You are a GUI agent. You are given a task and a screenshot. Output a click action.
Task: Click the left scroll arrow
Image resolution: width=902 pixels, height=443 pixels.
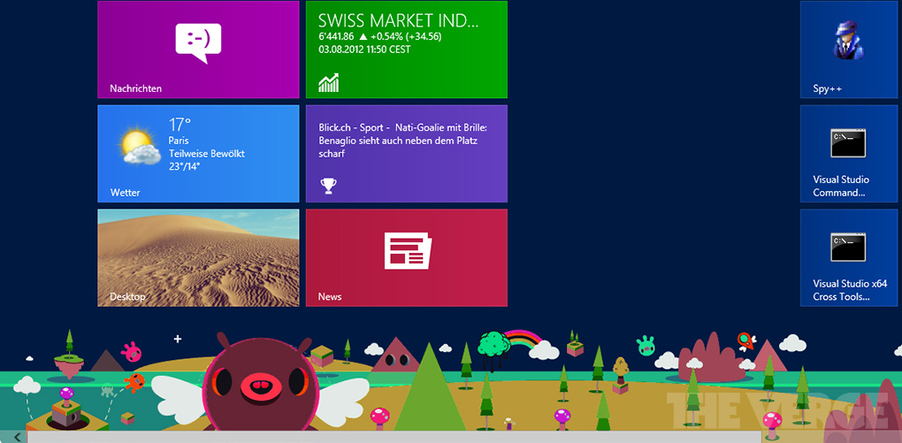click(x=18, y=437)
